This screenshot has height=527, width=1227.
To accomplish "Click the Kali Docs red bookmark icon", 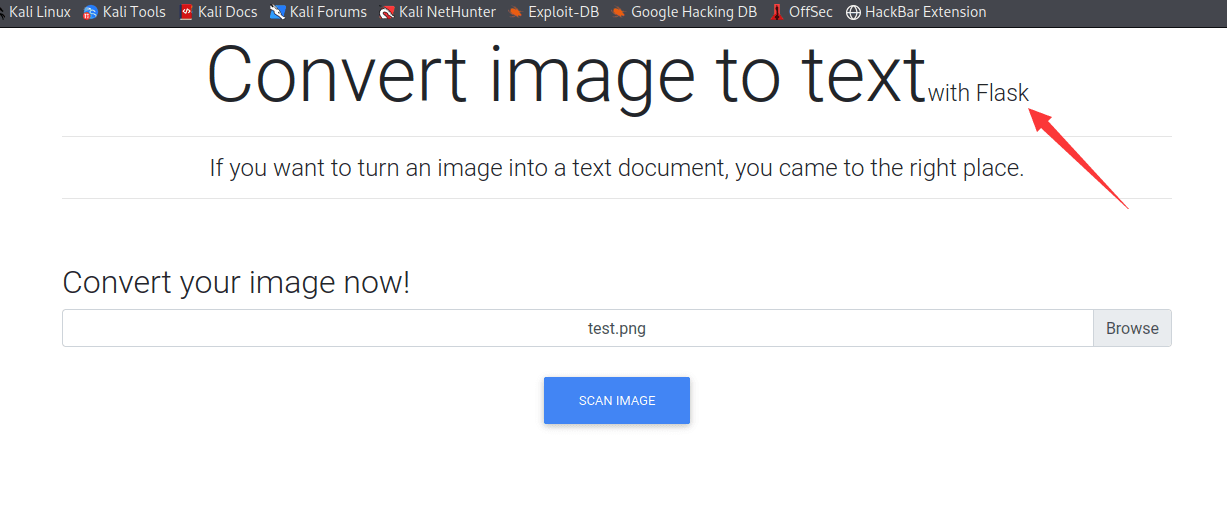I will point(186,13).
